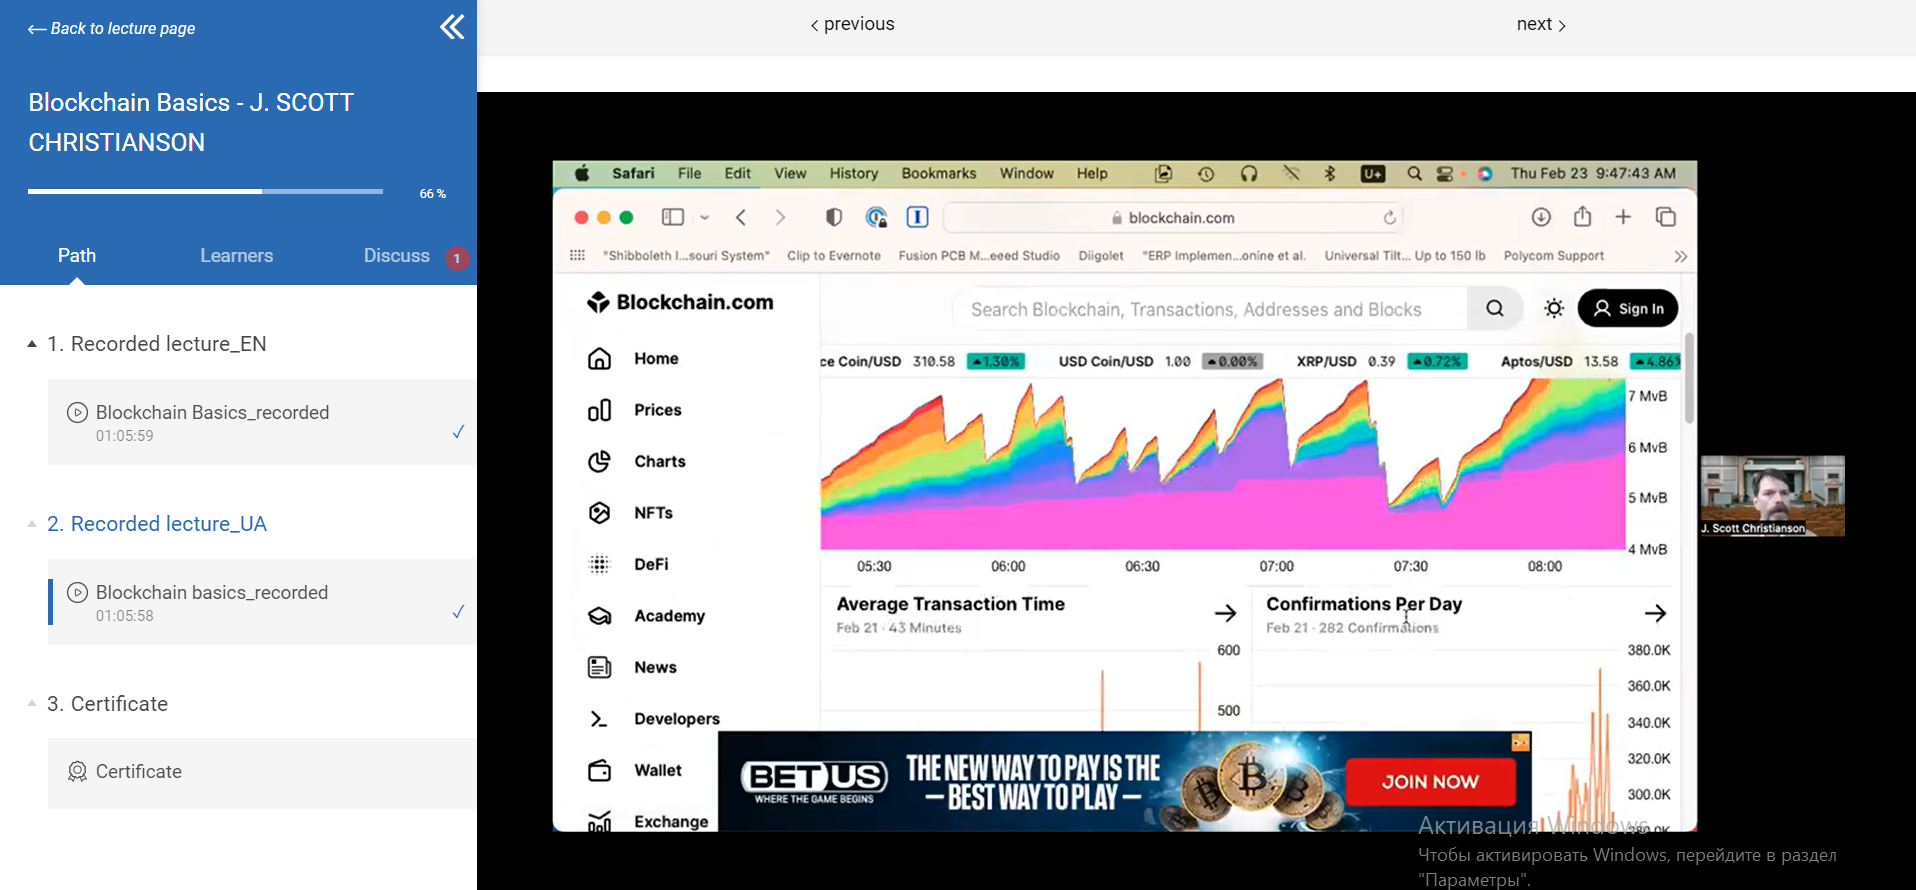Viewport: 1916px width, 890px height.
Task: Open the sidebar dropdown arrow in Safari
Action: tap(705, 217)
